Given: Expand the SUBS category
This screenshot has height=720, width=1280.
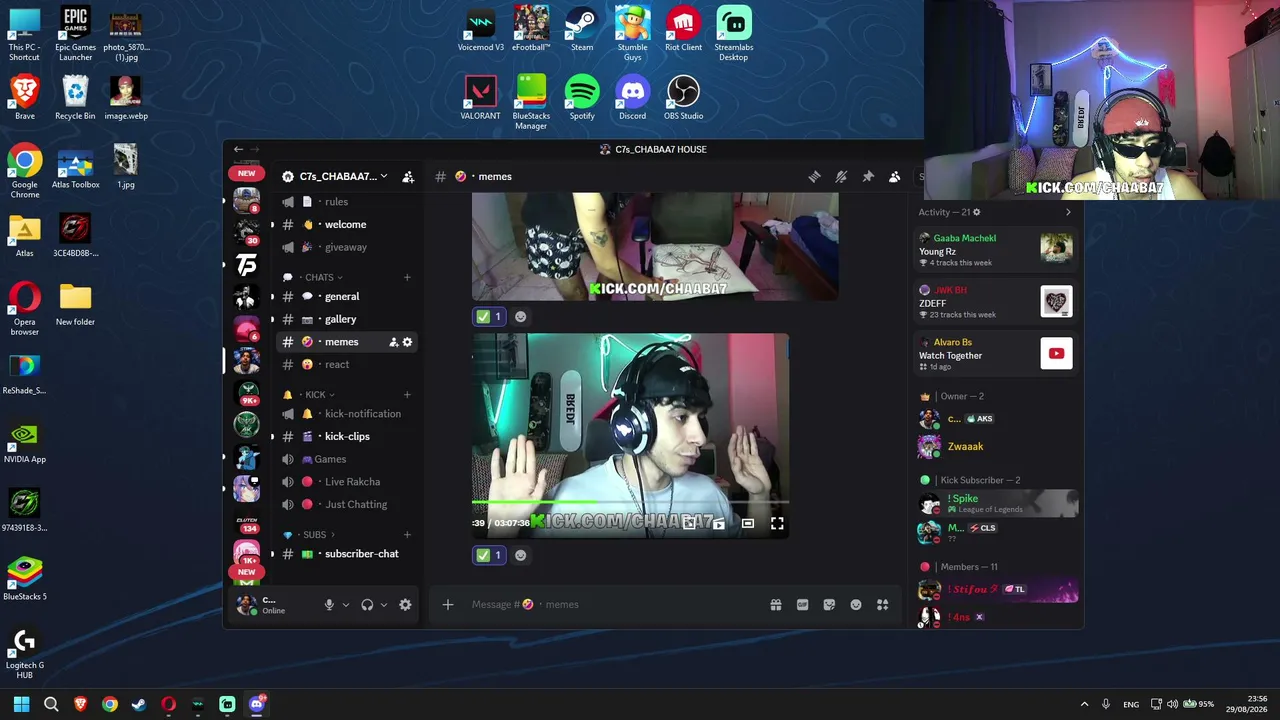Looking at the screenshot, I should tap(319, 535).
